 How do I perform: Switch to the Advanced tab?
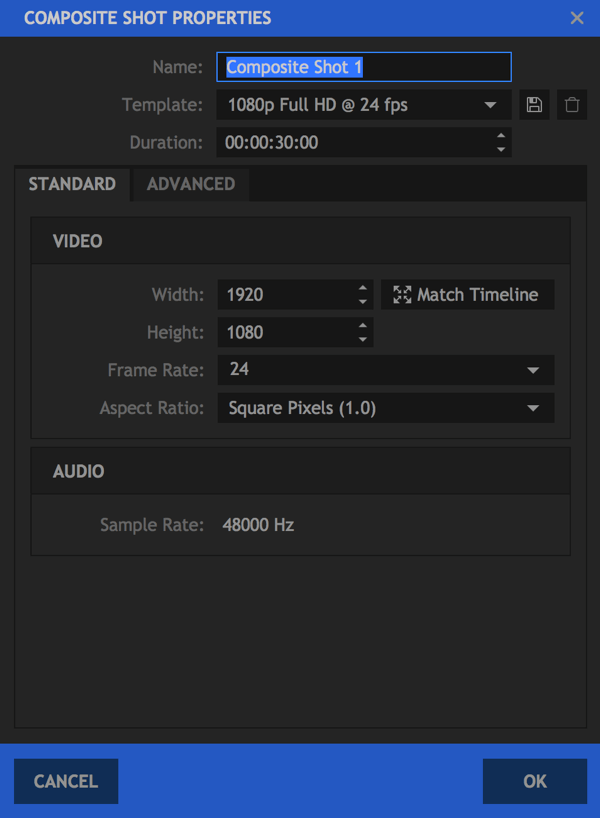(191, 184)
